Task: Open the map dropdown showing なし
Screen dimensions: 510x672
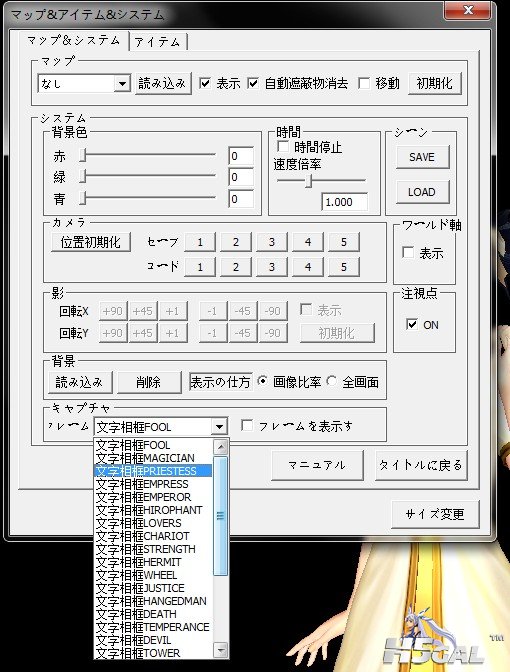Action: click(122, 84)
